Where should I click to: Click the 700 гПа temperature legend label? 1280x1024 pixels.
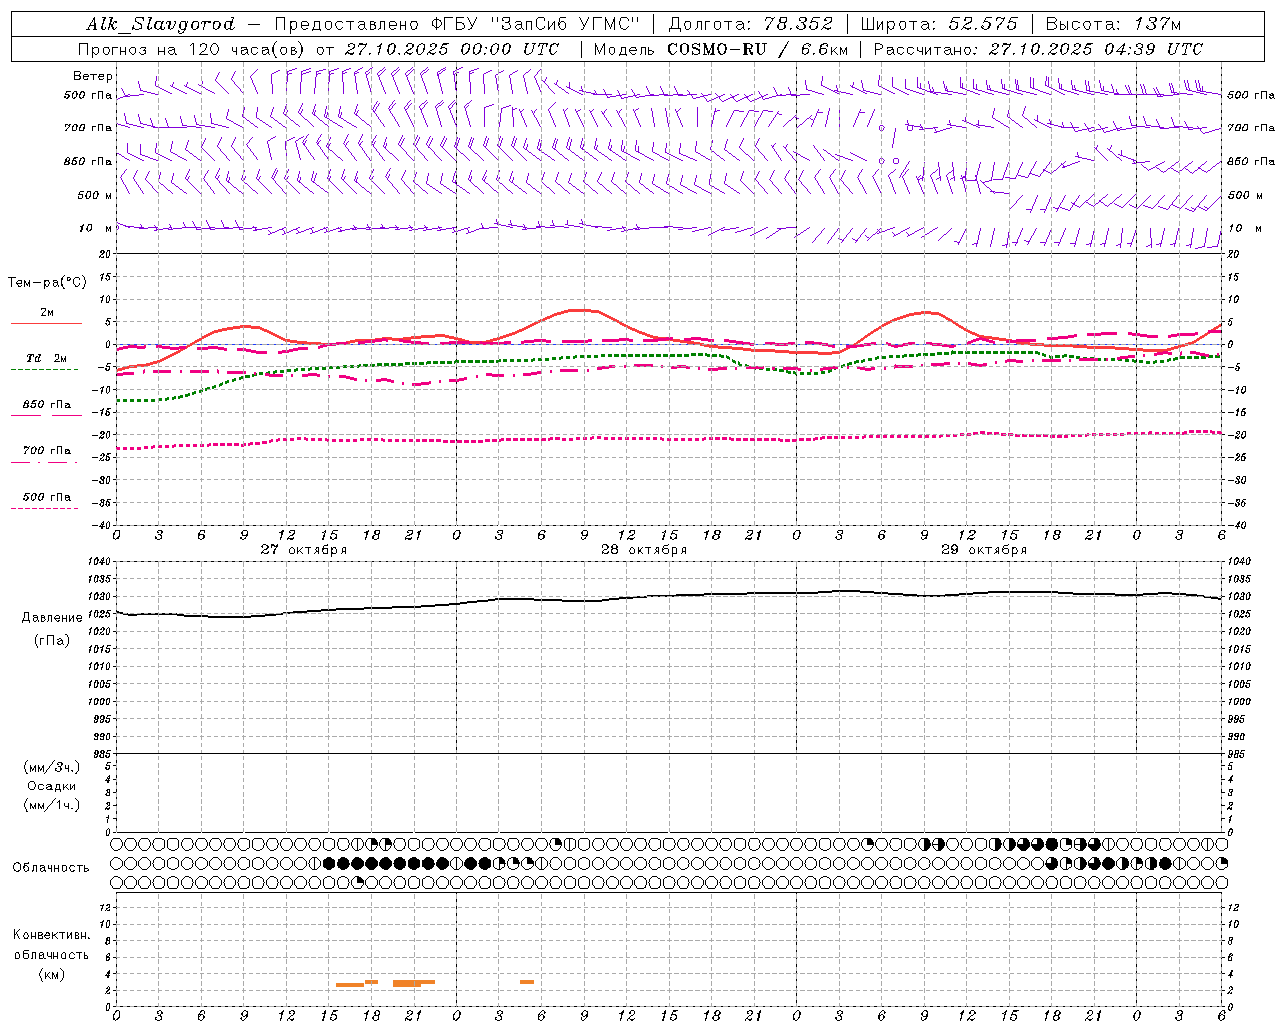click(x=47, y=451)
